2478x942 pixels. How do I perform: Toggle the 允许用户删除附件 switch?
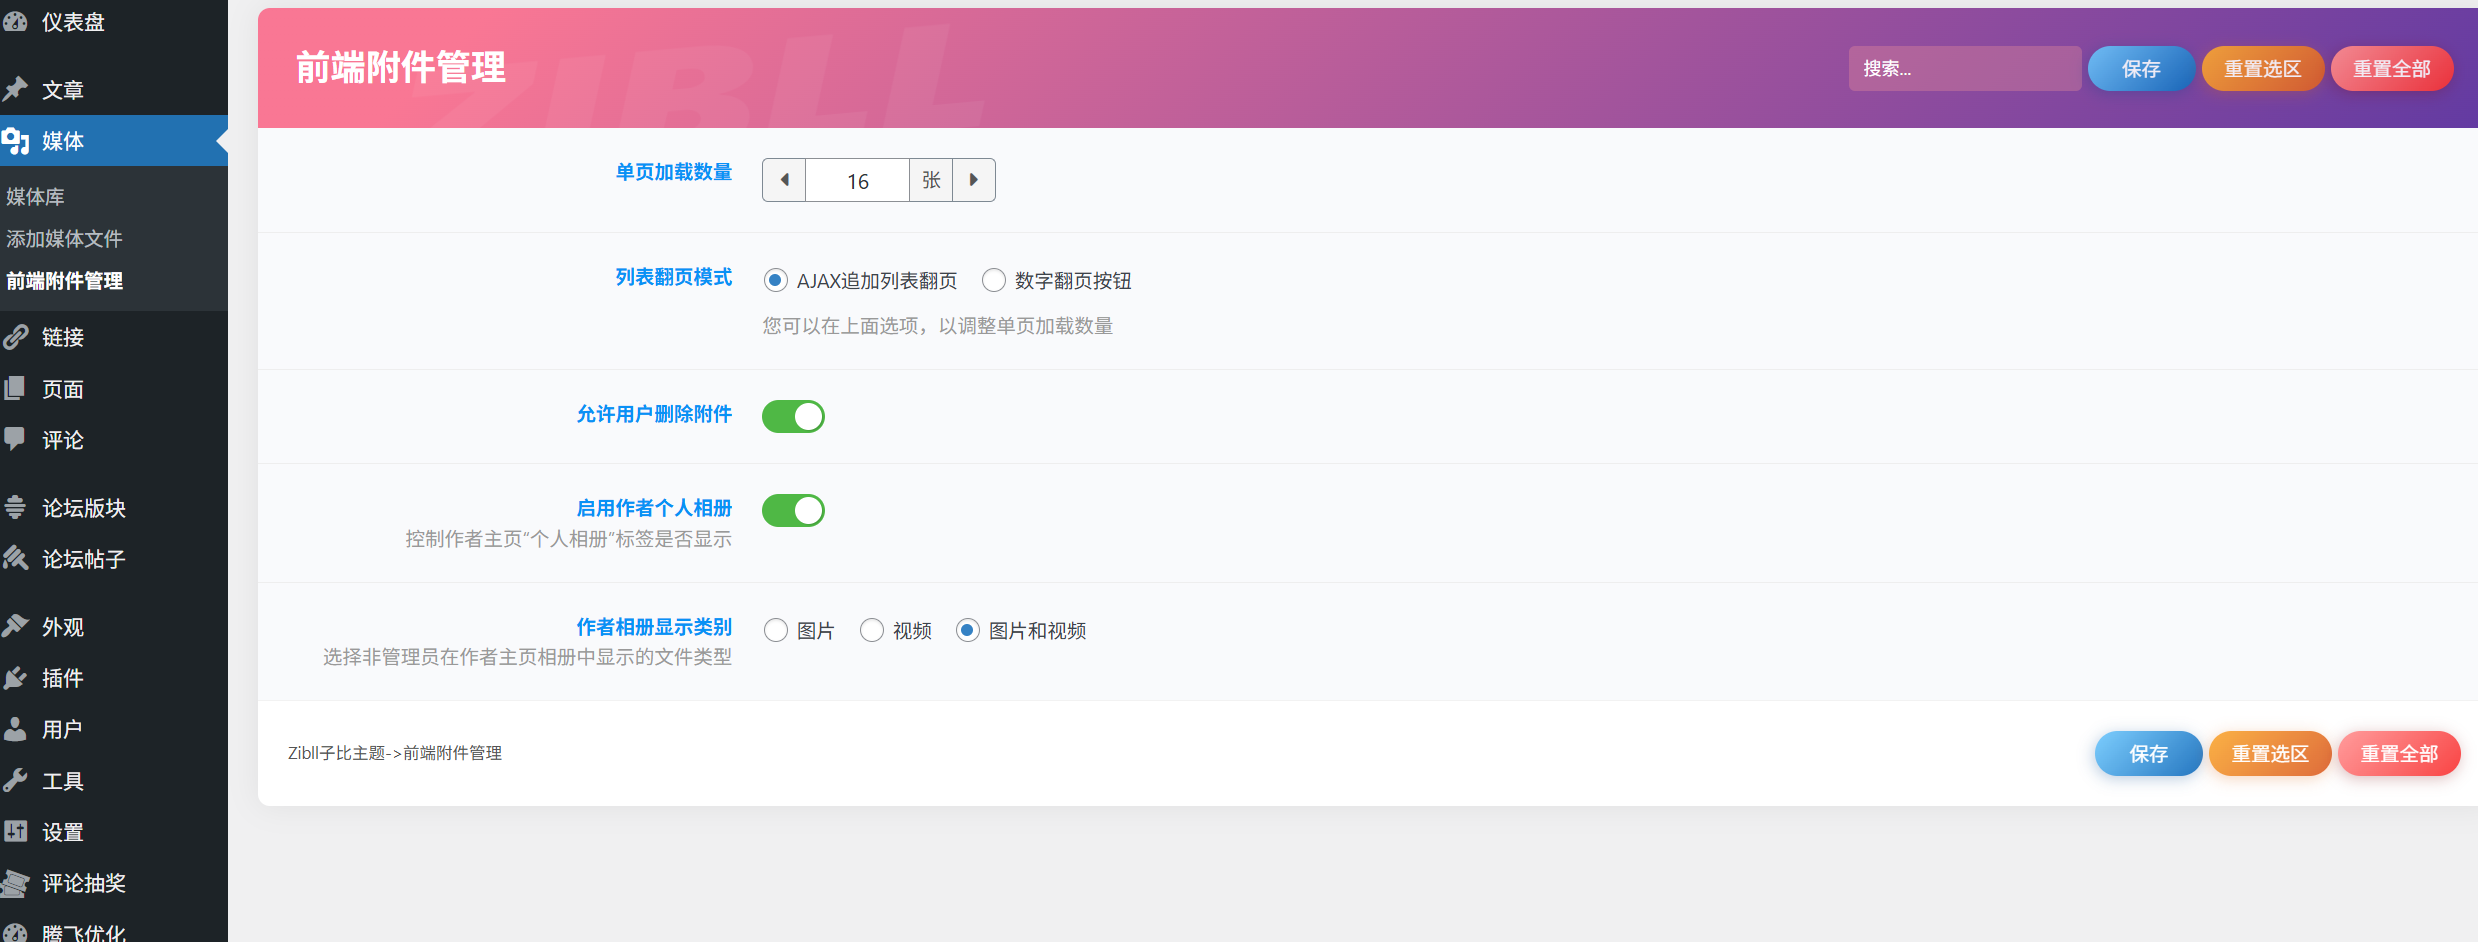[x=793, y=416]
